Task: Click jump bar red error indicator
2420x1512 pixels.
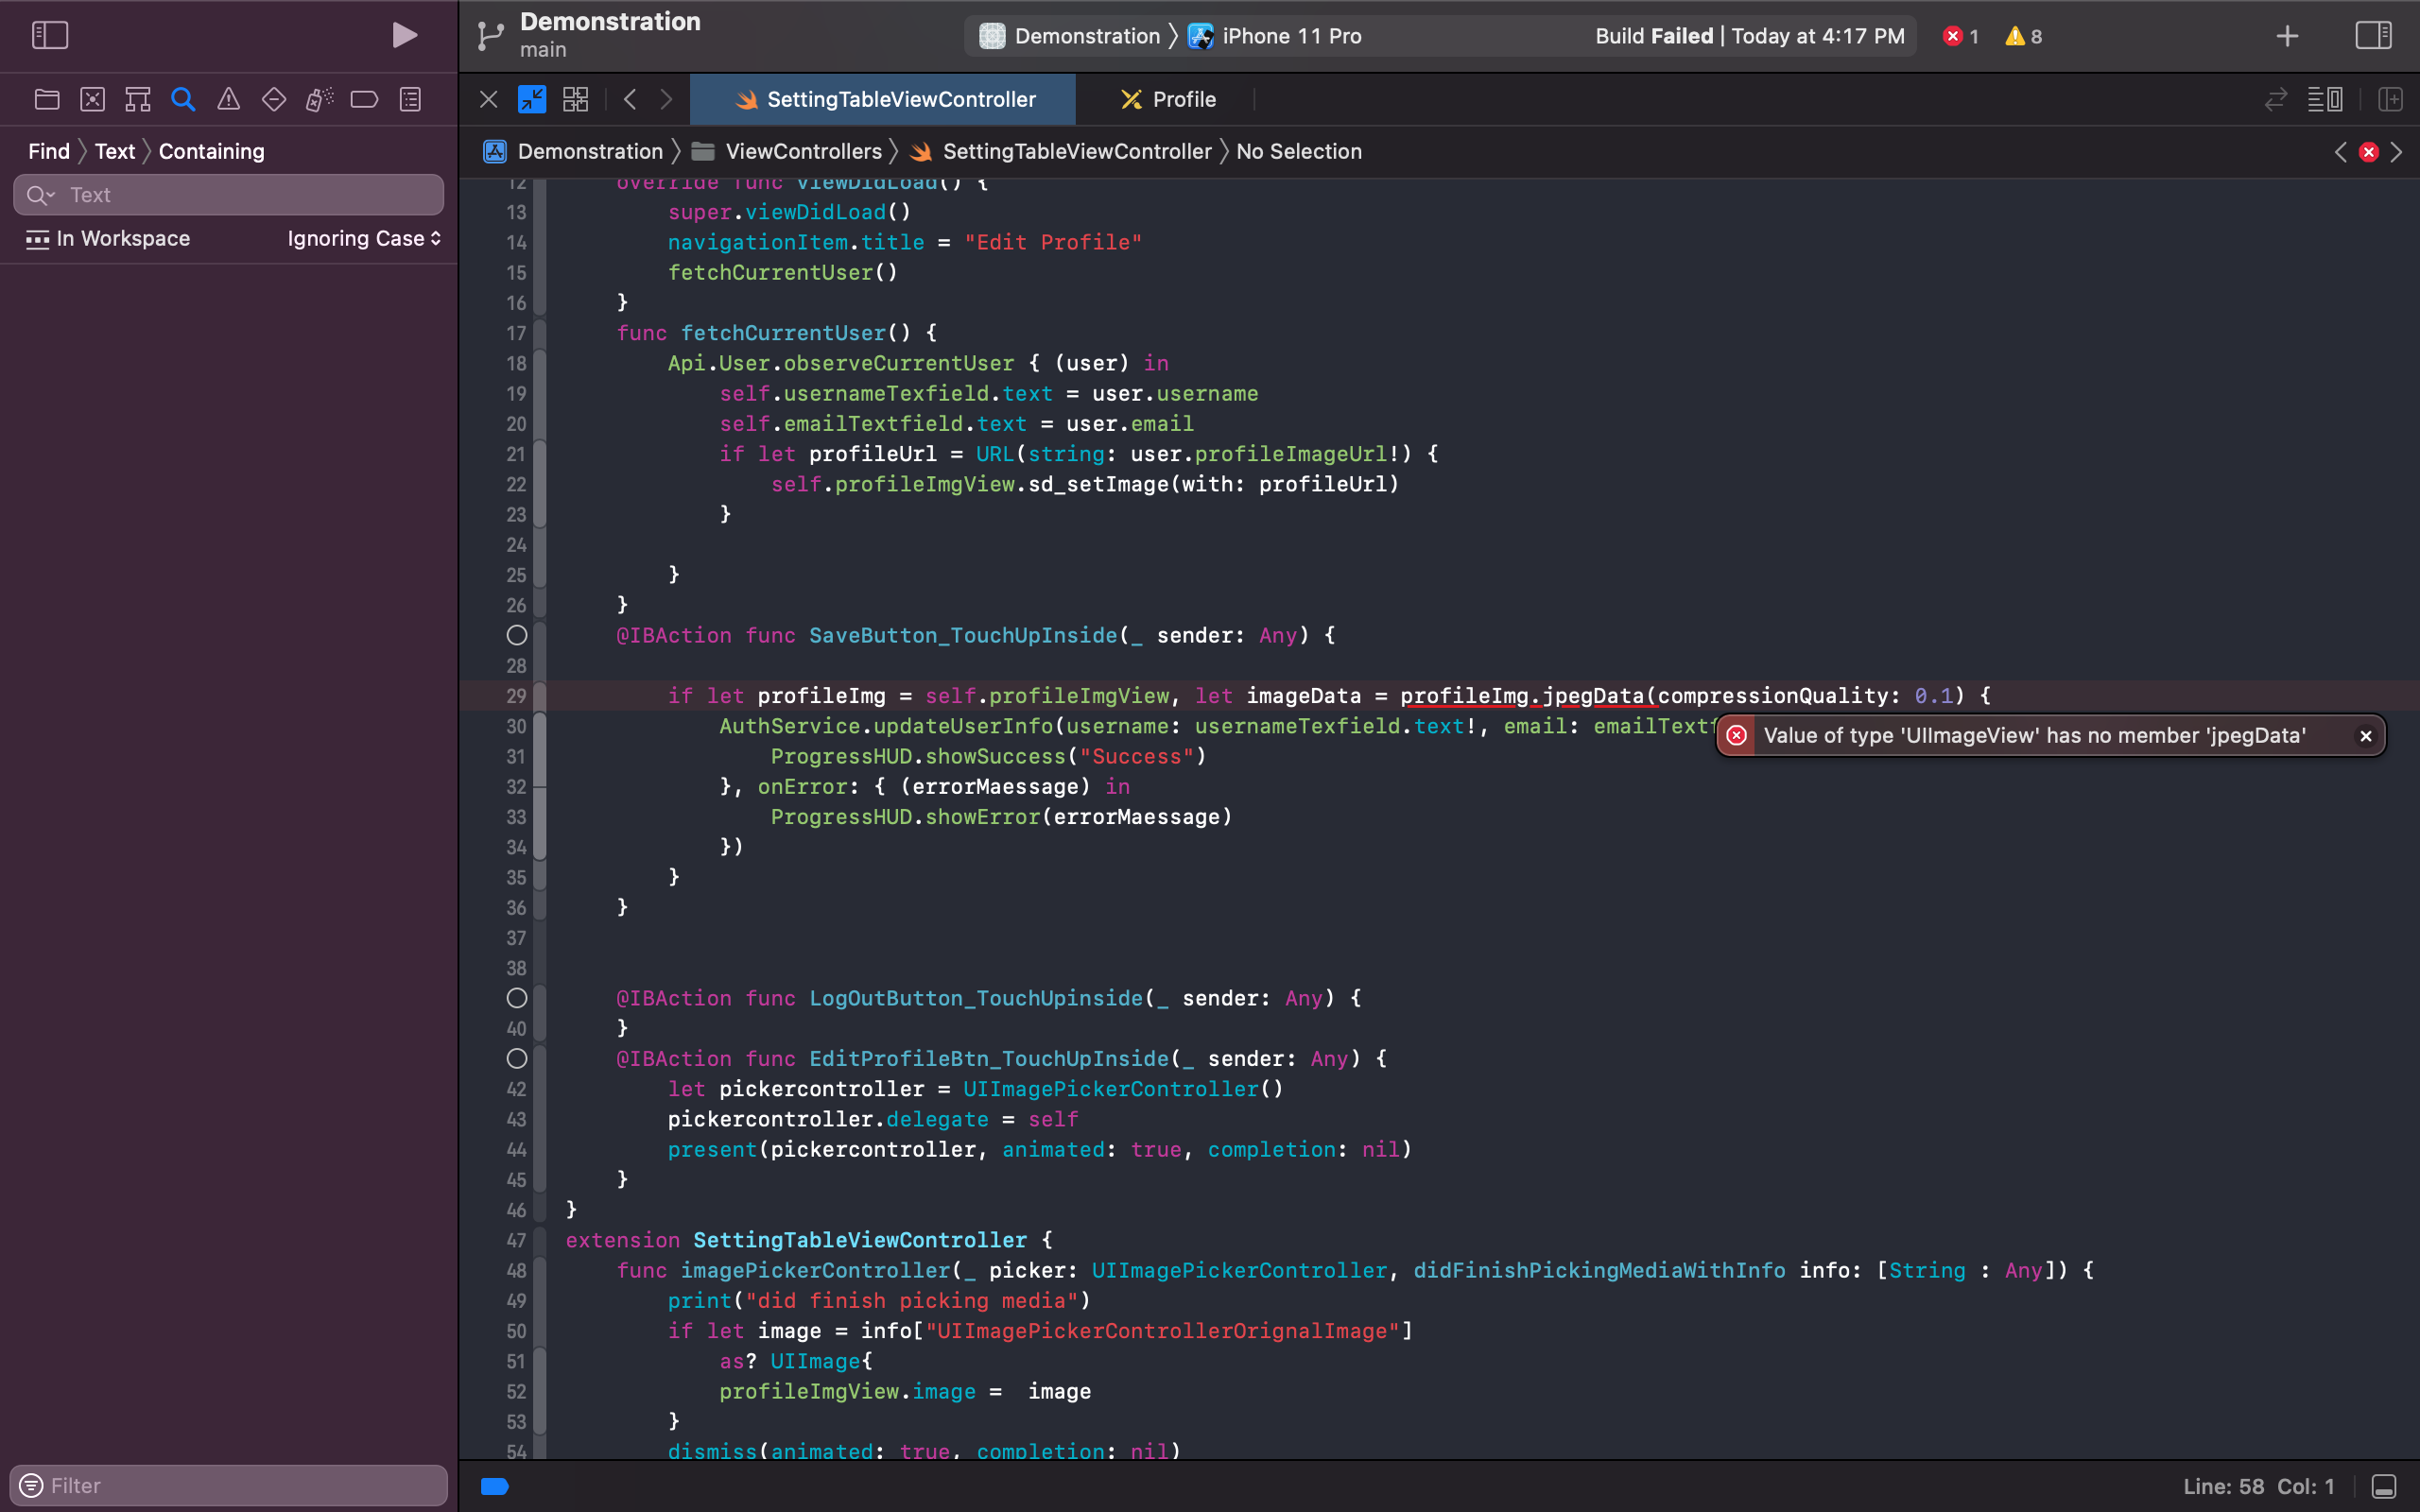Action: click(2368, 152)
